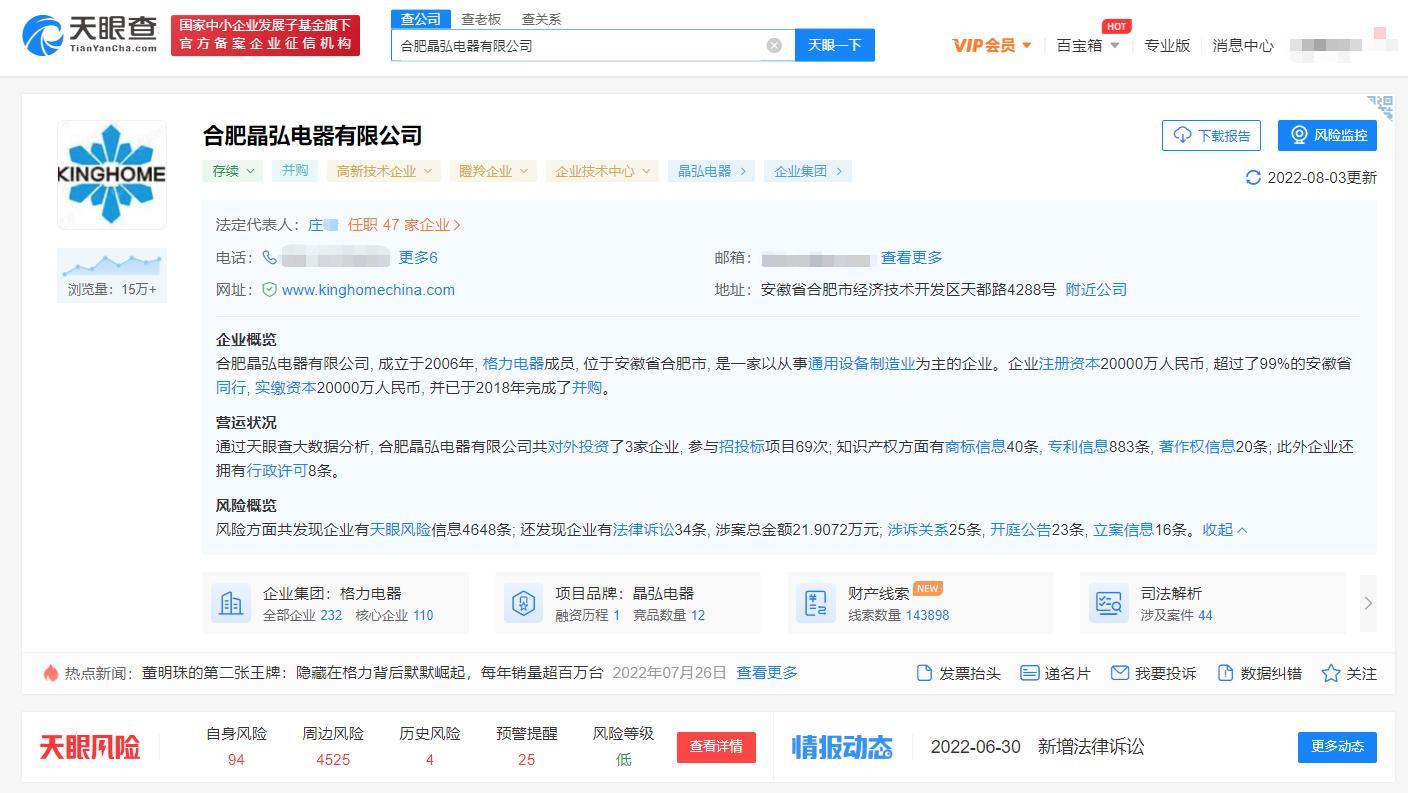Viewport: 1408px width, 793px height.
Task: Collapse the overview with 收起
Action: (x=1225, y=529)
